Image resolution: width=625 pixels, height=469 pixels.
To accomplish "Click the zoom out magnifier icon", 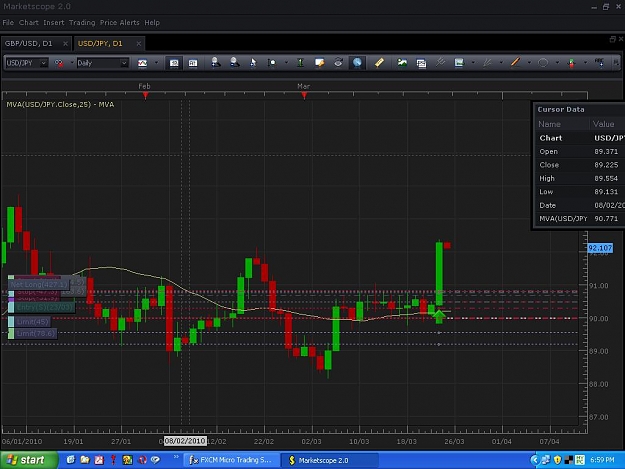I will [x=234, y=63].
